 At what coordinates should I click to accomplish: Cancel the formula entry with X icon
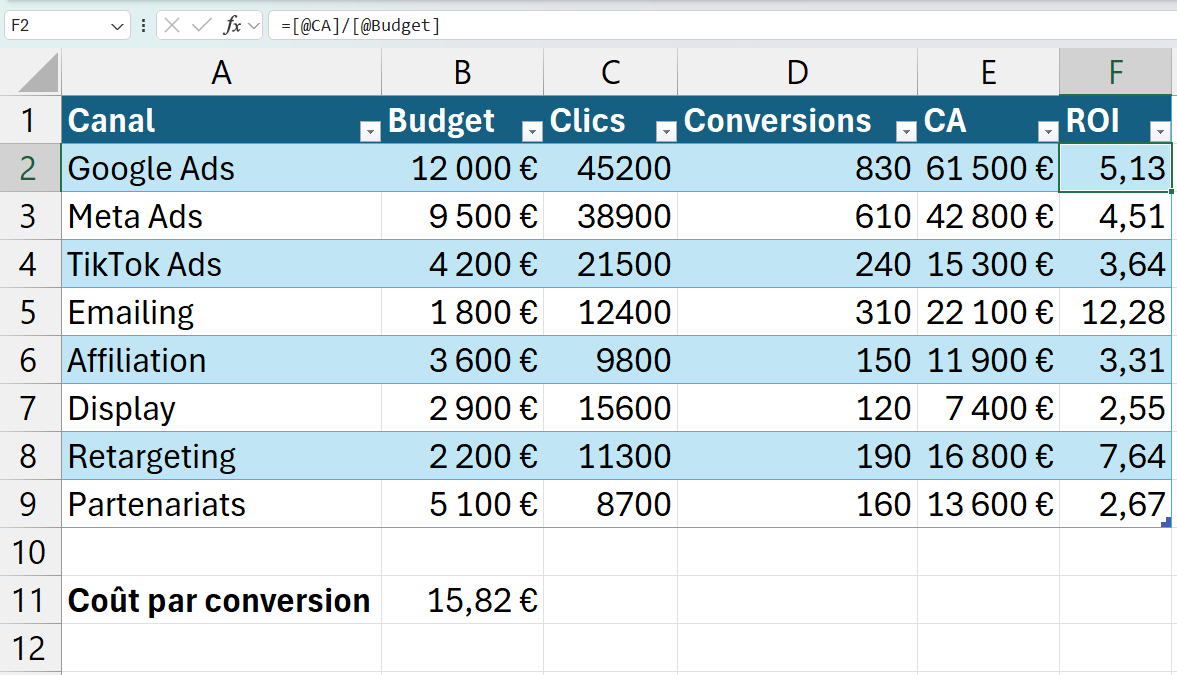[172, 26]
